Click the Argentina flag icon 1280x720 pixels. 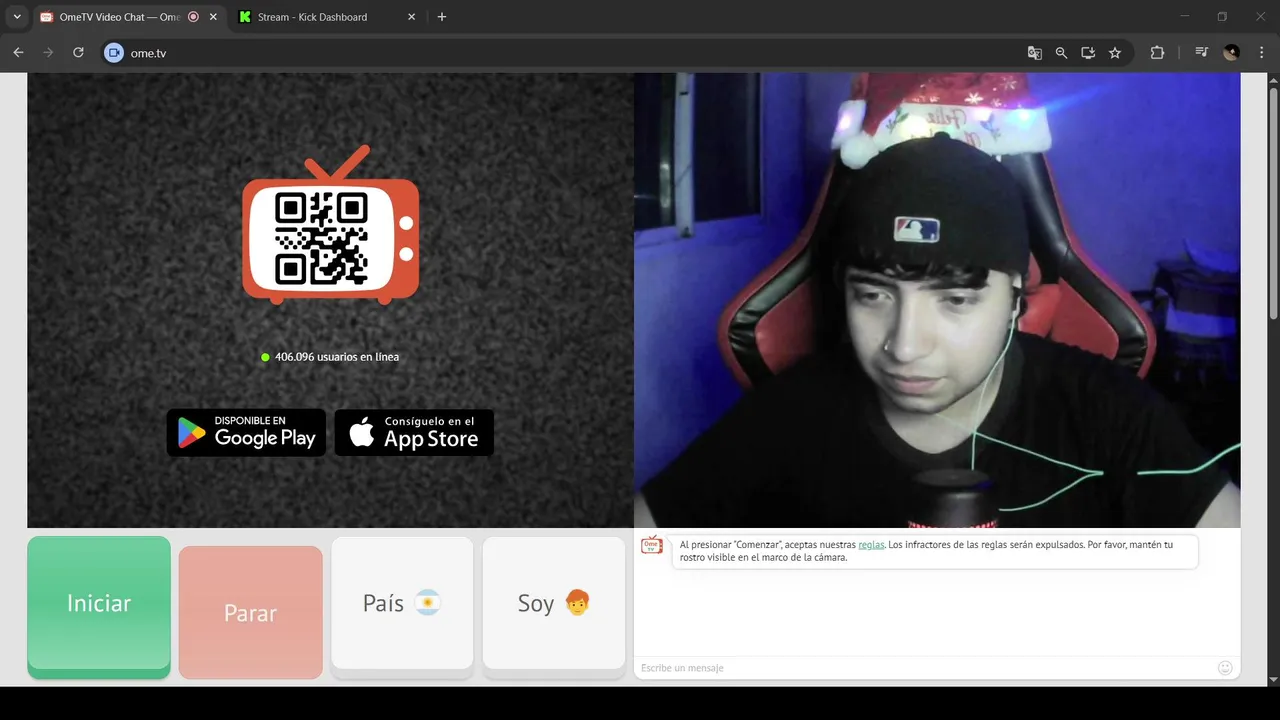[427, 603]
